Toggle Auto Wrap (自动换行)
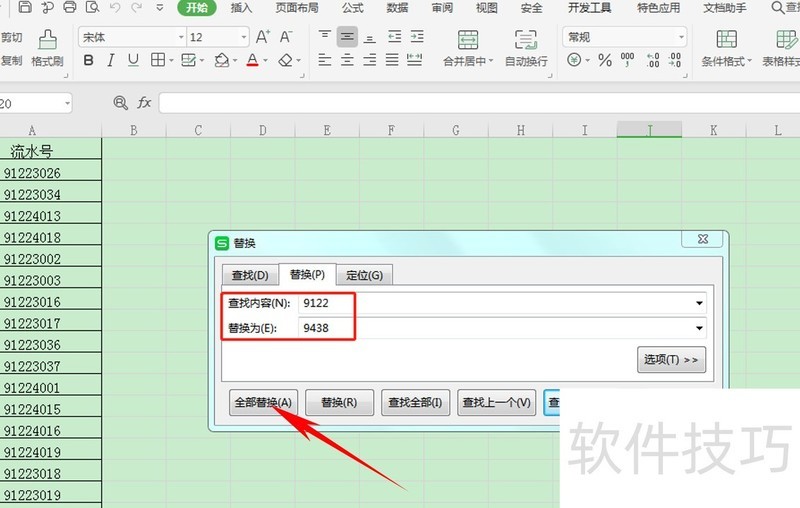800x508 pixels. click(x=526, y=48)
